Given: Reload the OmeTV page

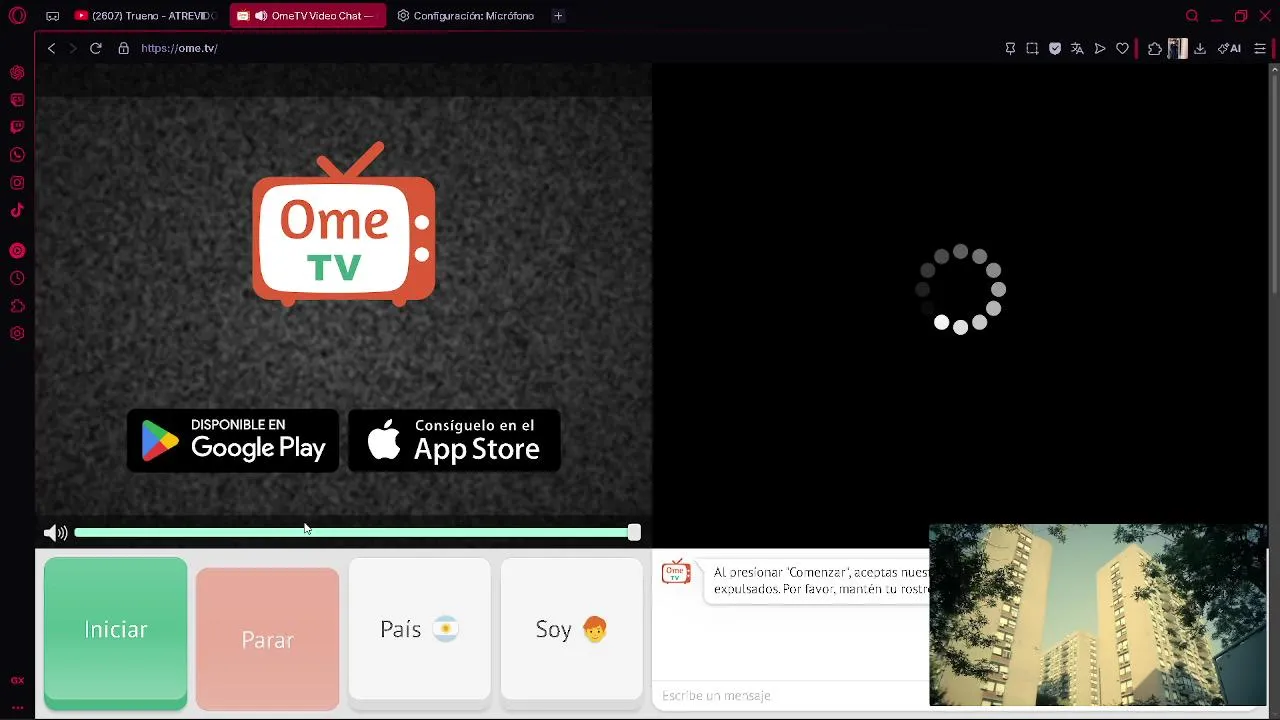Looking at the screenshot, I should (96, 48).
